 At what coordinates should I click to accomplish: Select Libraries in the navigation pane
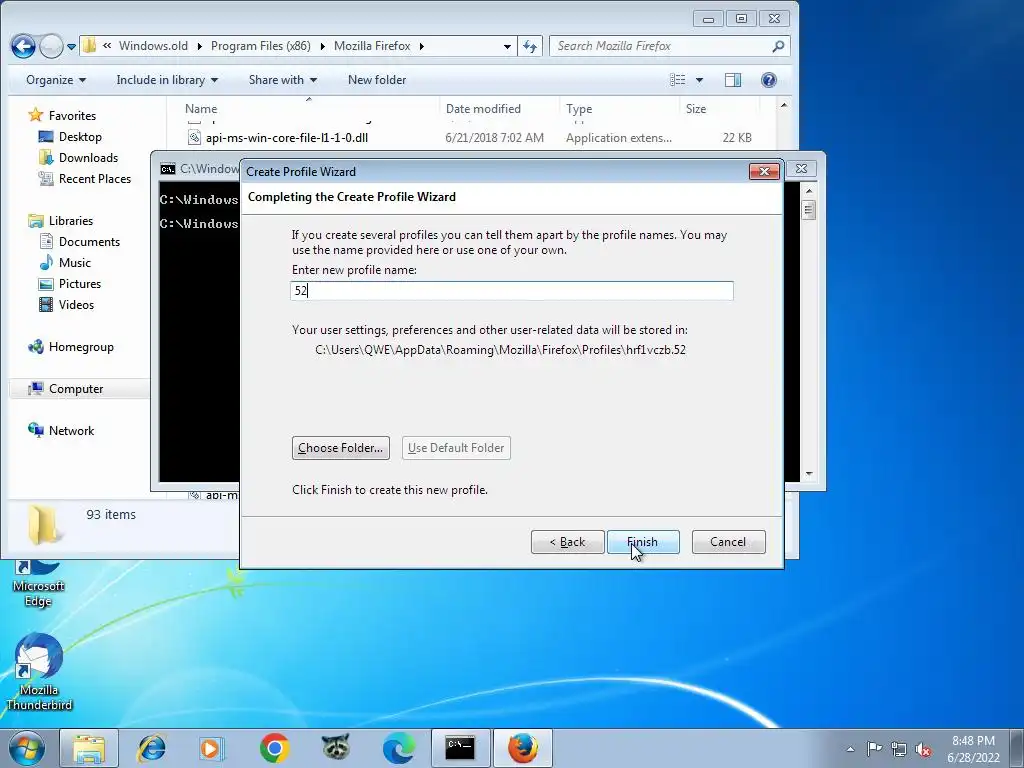[x=71, y=221]
